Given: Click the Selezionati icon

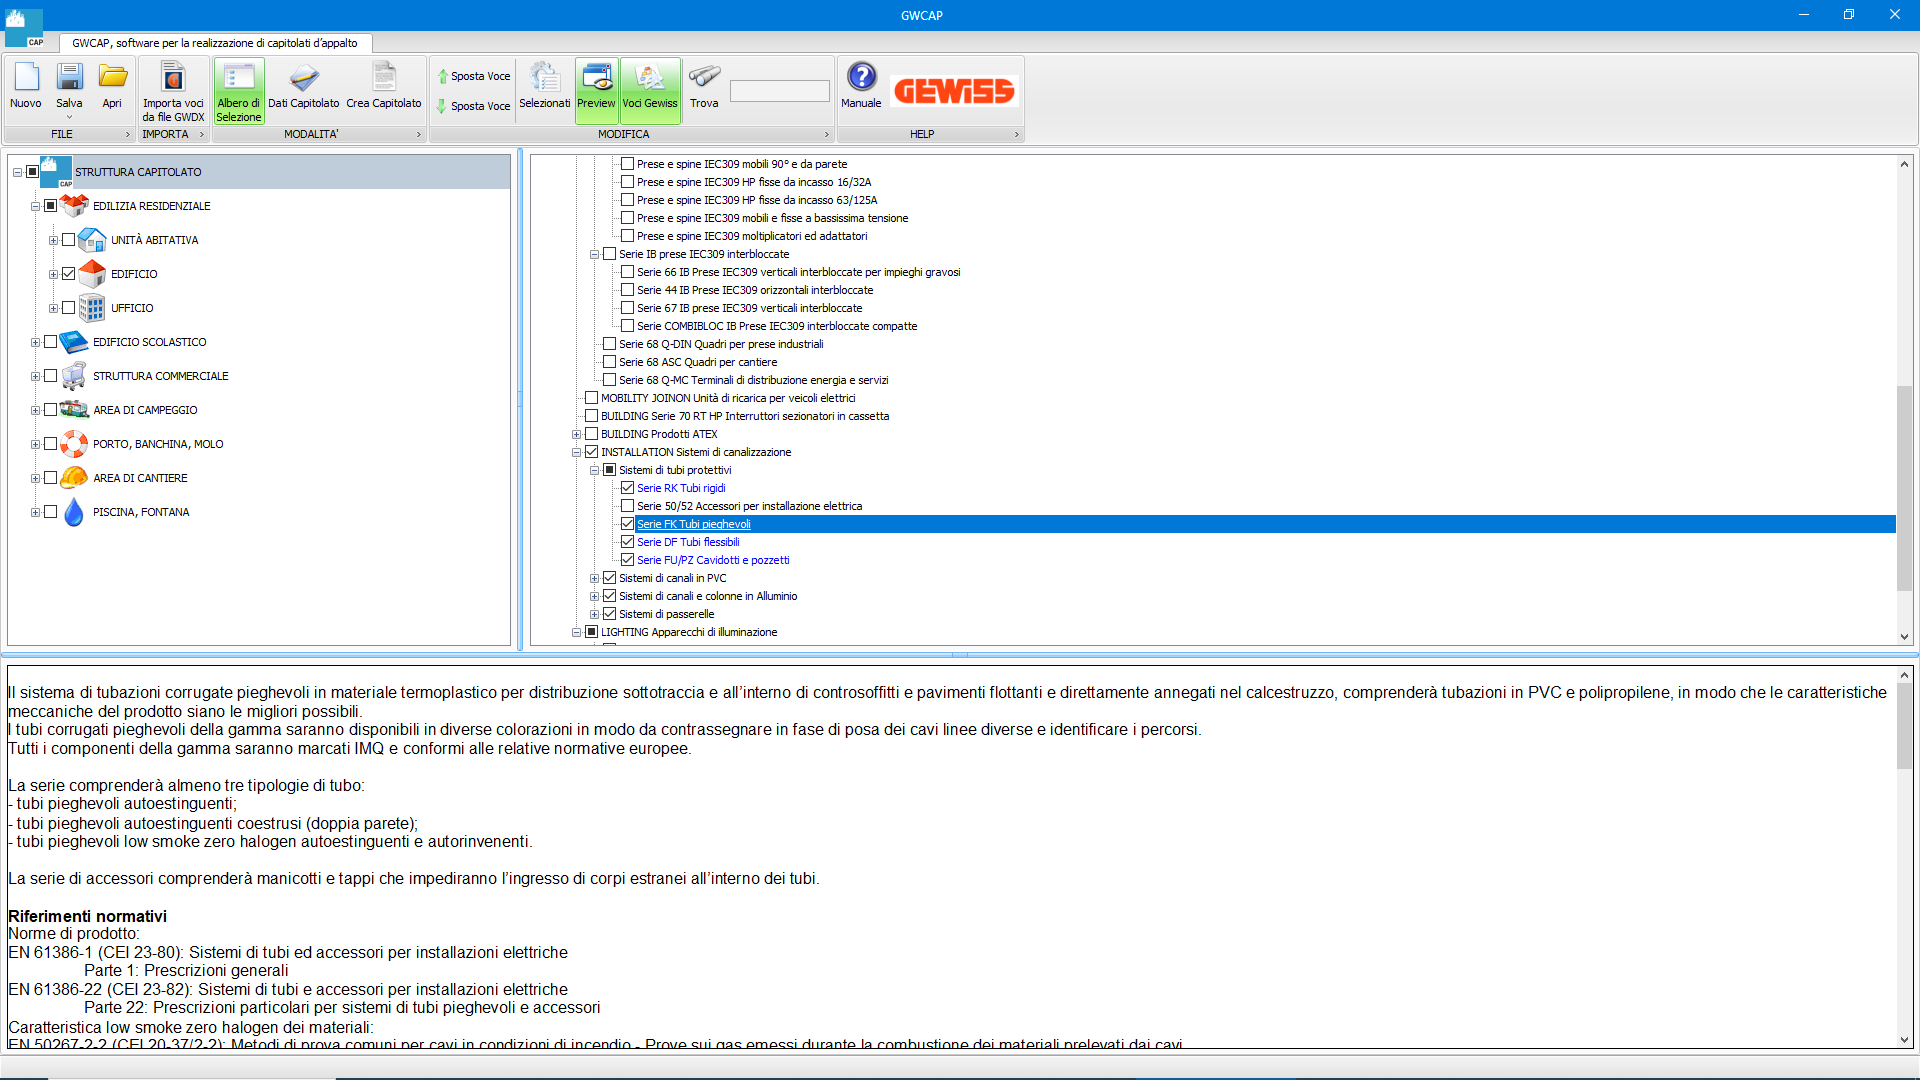Looking at the screenshot, I should point(545,78).
